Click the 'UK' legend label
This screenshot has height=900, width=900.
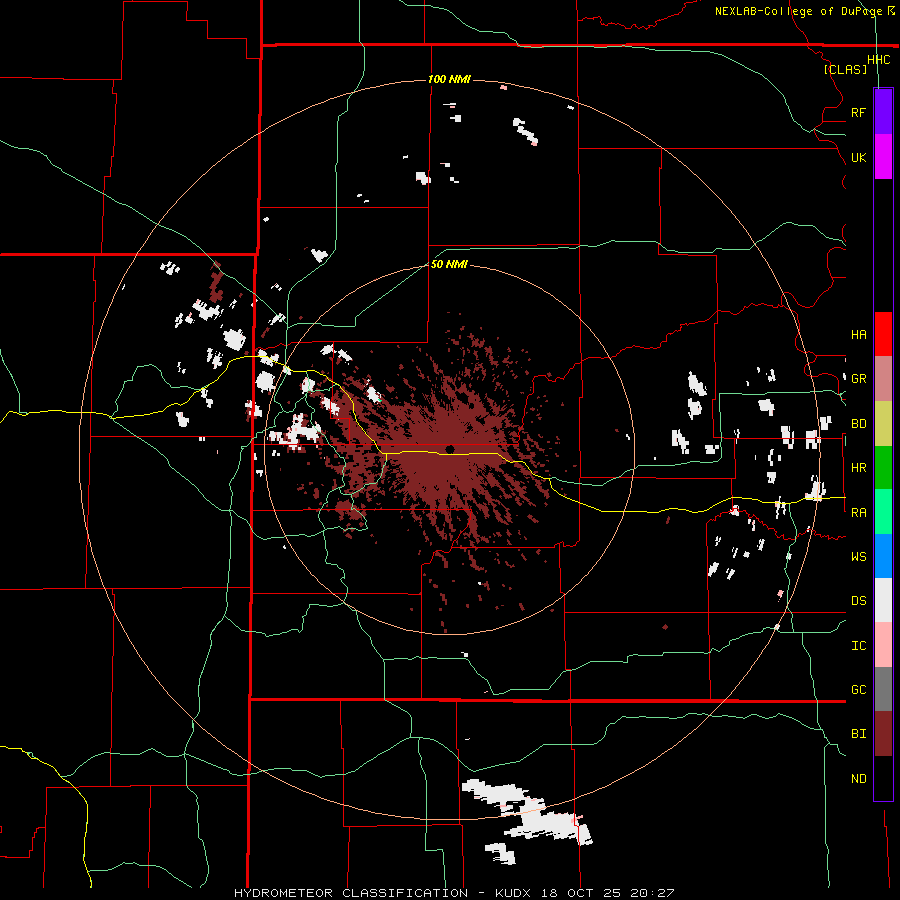tap(859, 157)
